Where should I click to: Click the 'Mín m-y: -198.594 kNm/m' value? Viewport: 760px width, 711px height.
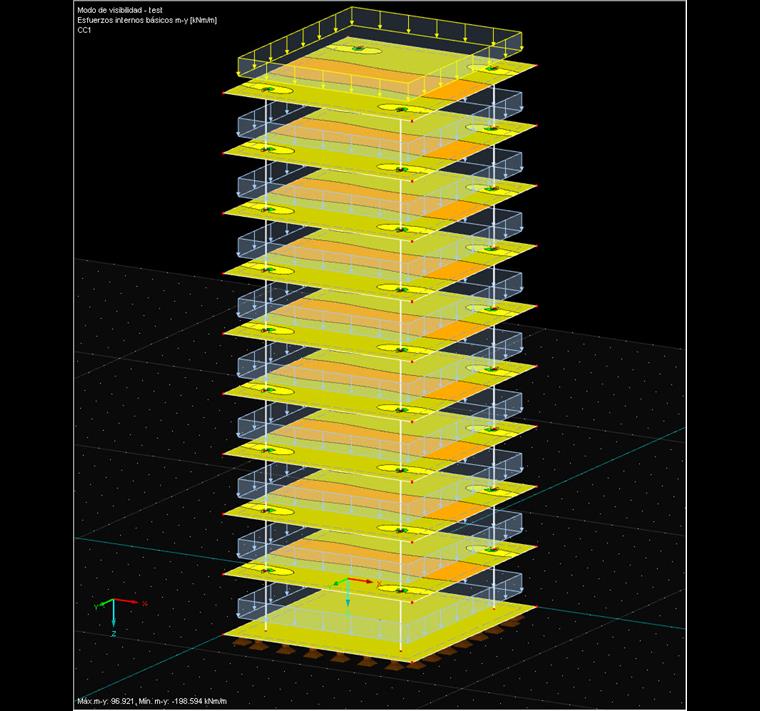tap(182, 701)
